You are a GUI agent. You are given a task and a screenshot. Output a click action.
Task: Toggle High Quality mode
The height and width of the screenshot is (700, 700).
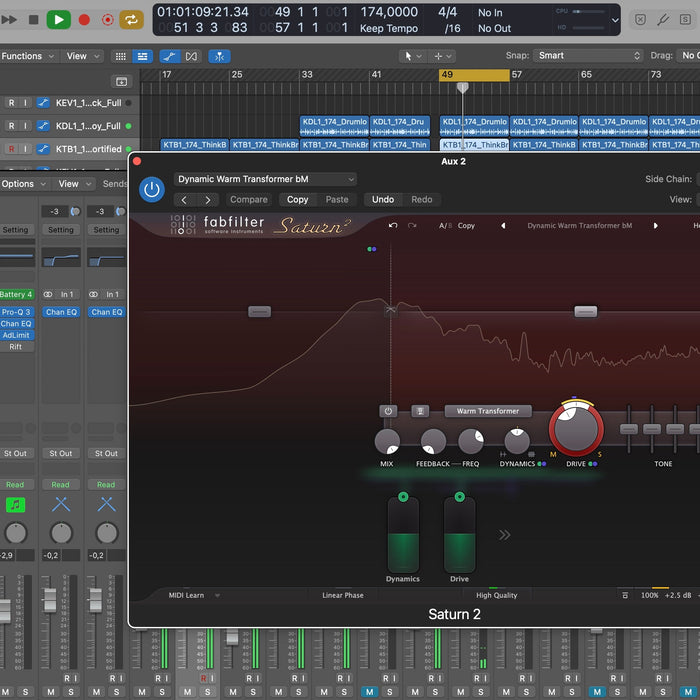click(x=496, y=596)
